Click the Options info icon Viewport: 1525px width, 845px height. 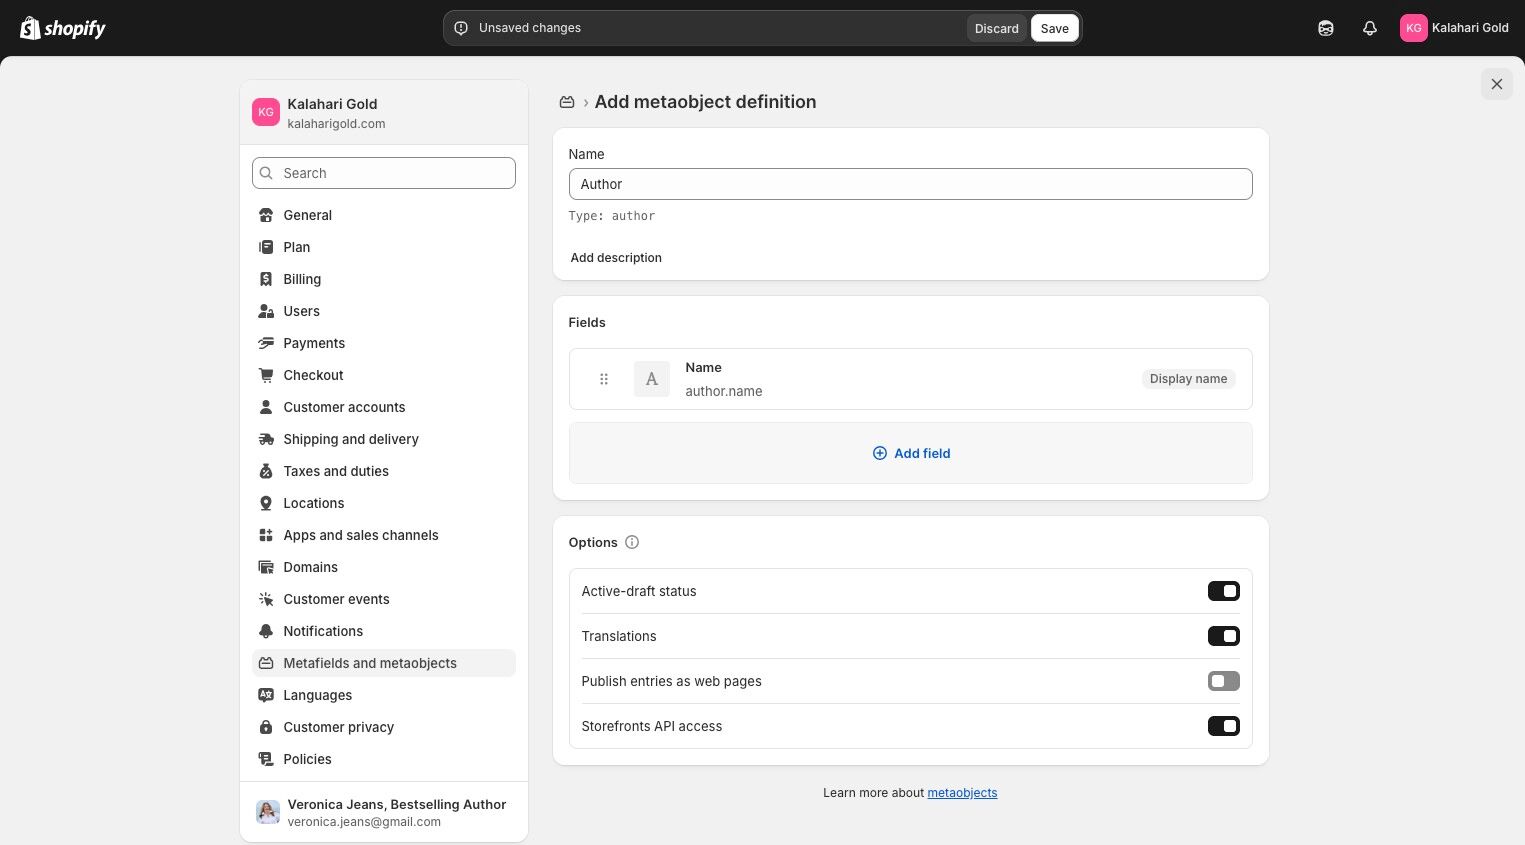coord(632,542)
